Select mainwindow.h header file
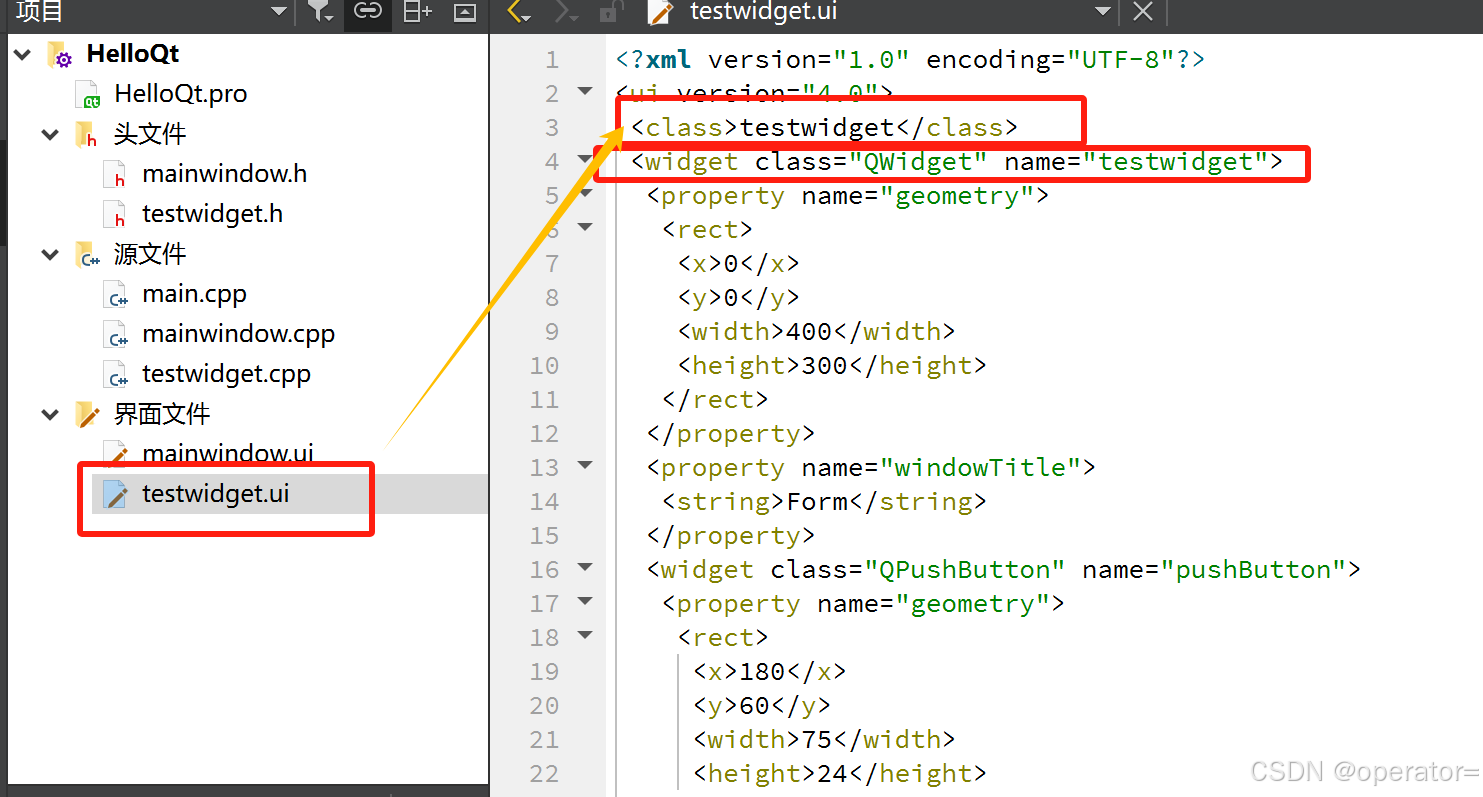The height and width of the screenshot is (797, 1483). pyautogui.click(x=224, y=174)
